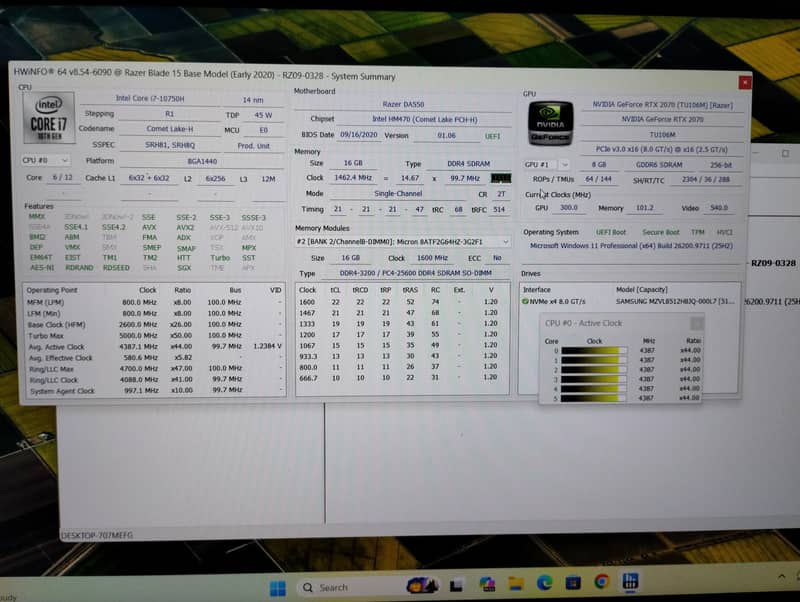The image size is (800, 602).
Task: Open Microsoft Store from the taskbar
Action: [573, 582]
